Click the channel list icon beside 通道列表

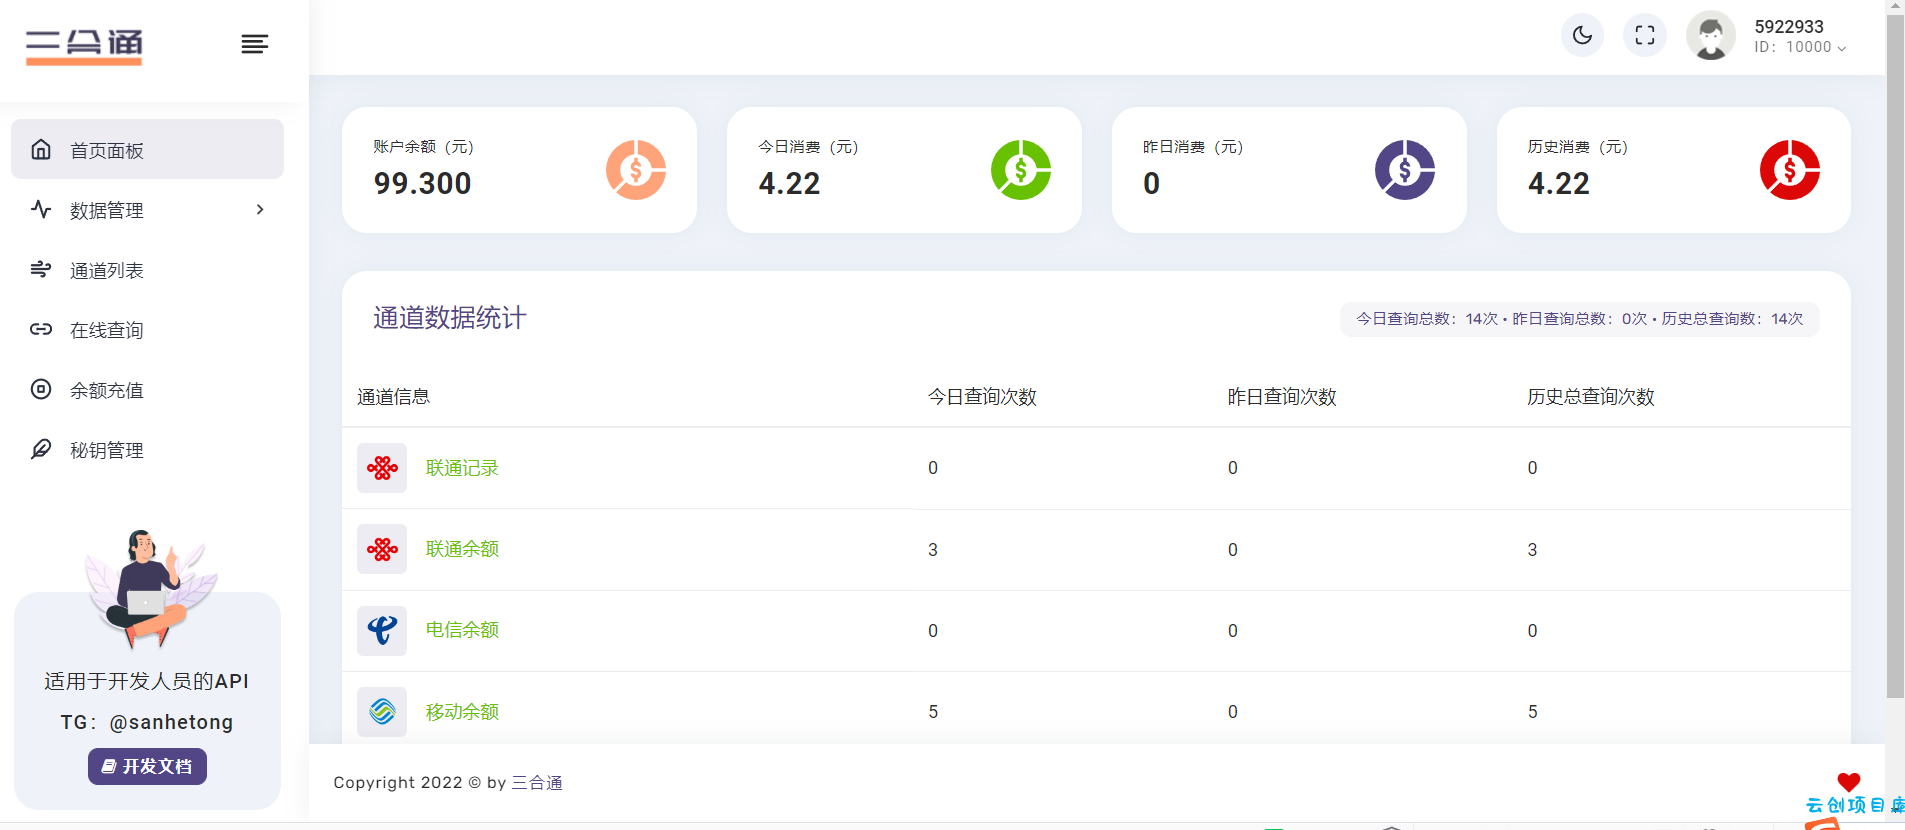point(41,269)
